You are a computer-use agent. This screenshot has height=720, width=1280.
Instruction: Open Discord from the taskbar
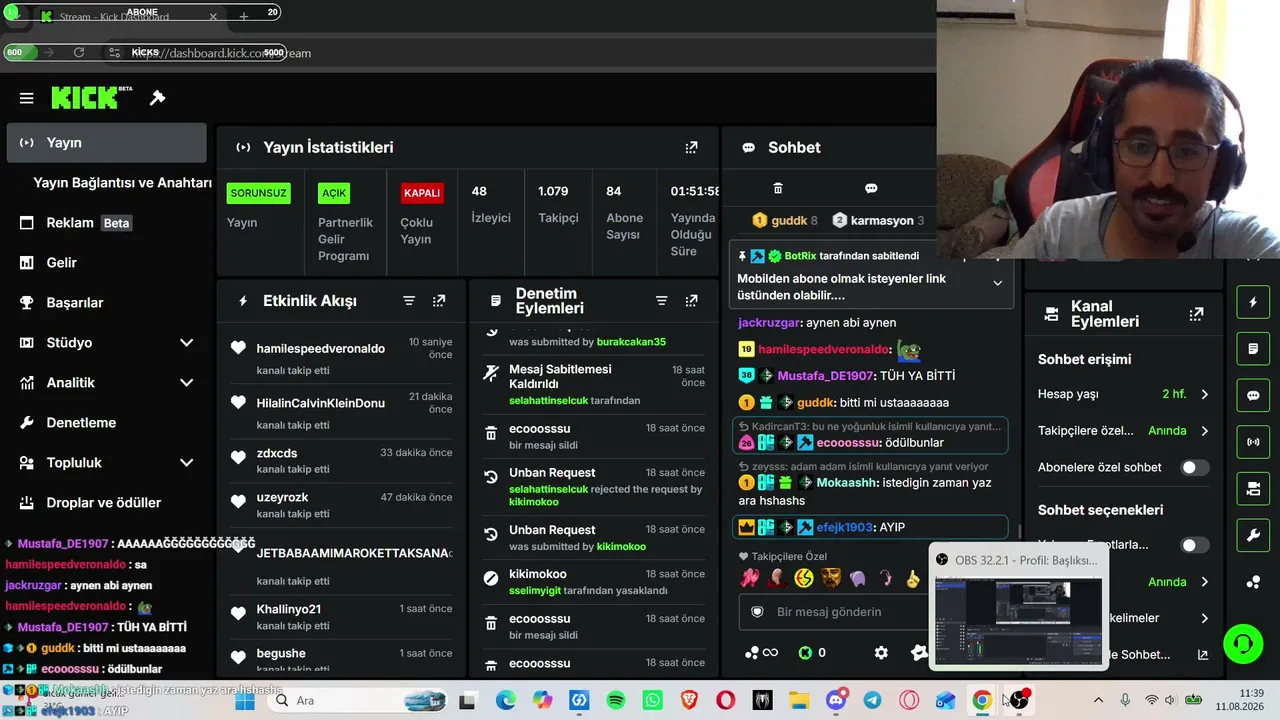(x=836, y=701)
